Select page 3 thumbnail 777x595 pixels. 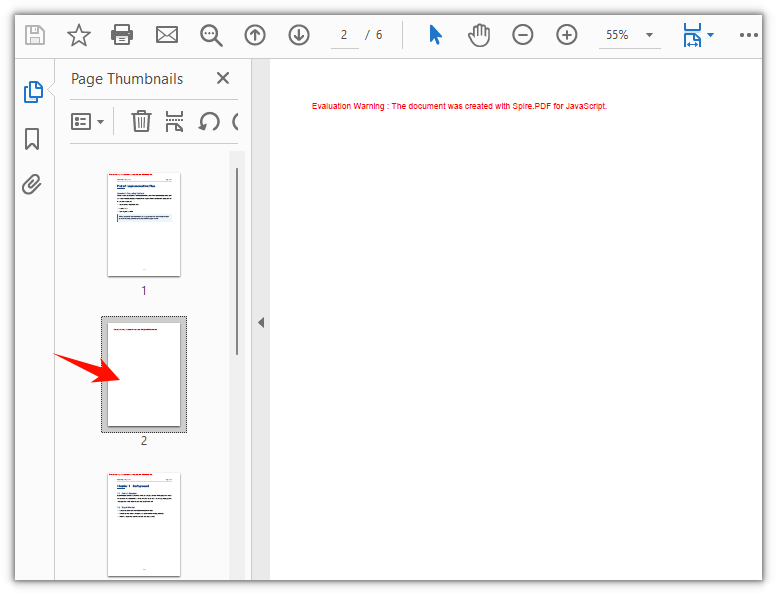tap(144, 524)
